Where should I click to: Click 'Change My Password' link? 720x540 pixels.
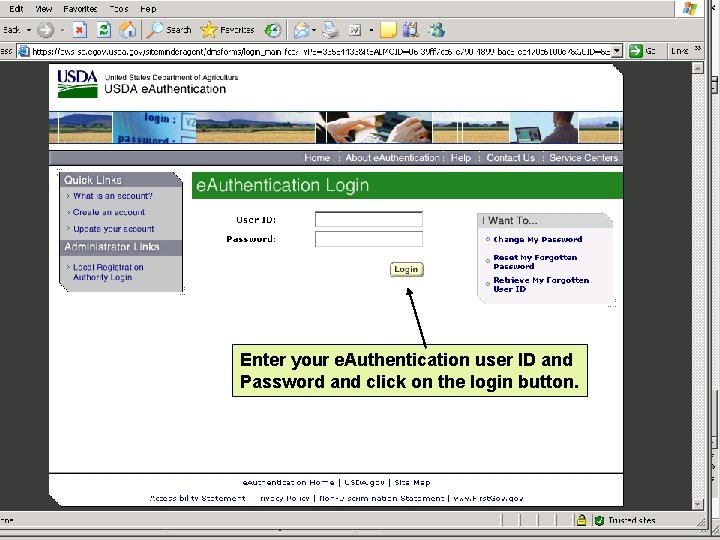point(538,239)
